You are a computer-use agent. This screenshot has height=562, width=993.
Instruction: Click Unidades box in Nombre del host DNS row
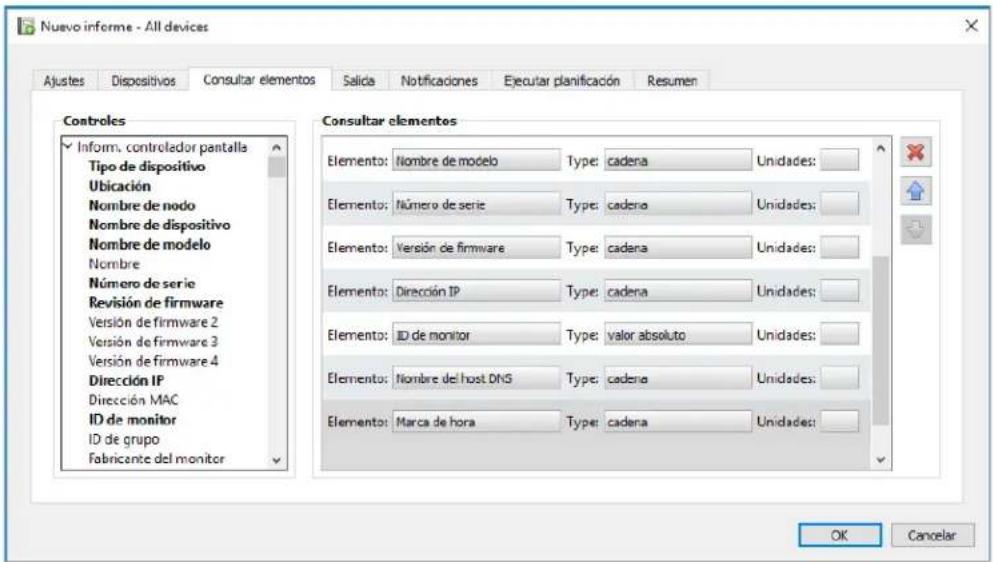coord(840,378)
